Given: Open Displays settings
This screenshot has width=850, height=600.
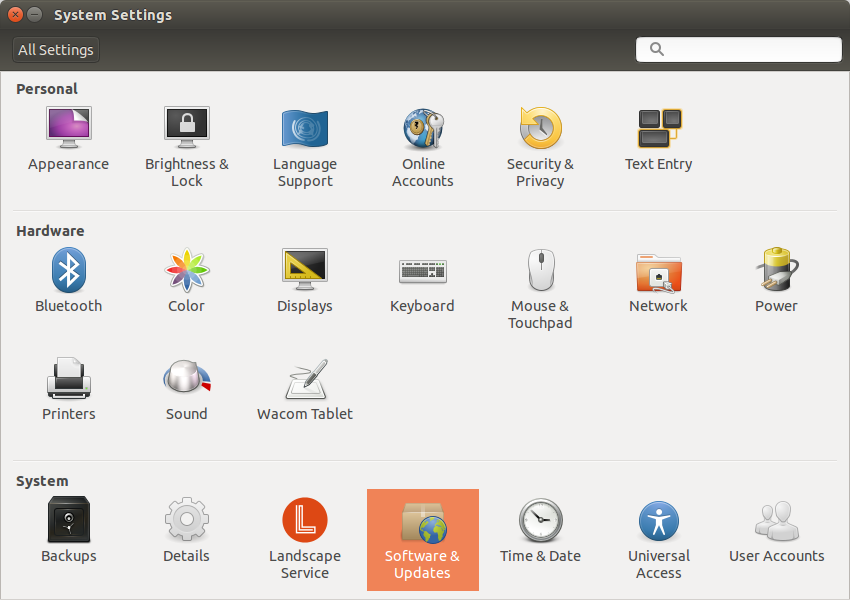Looking at the screenshot, I should 305,280.
